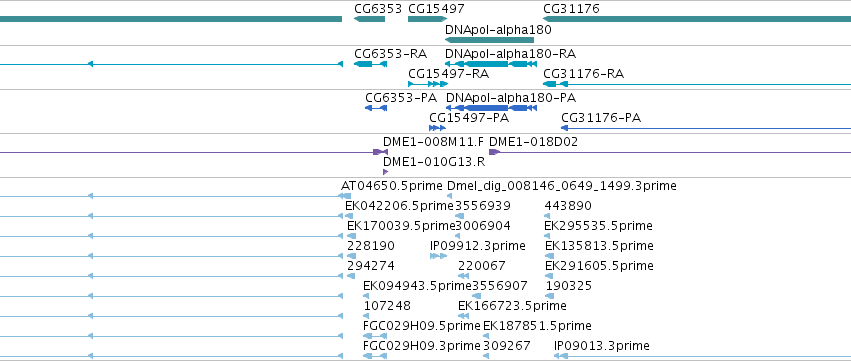Select the CG6353-RA transcript glyph

pos(370,64)
